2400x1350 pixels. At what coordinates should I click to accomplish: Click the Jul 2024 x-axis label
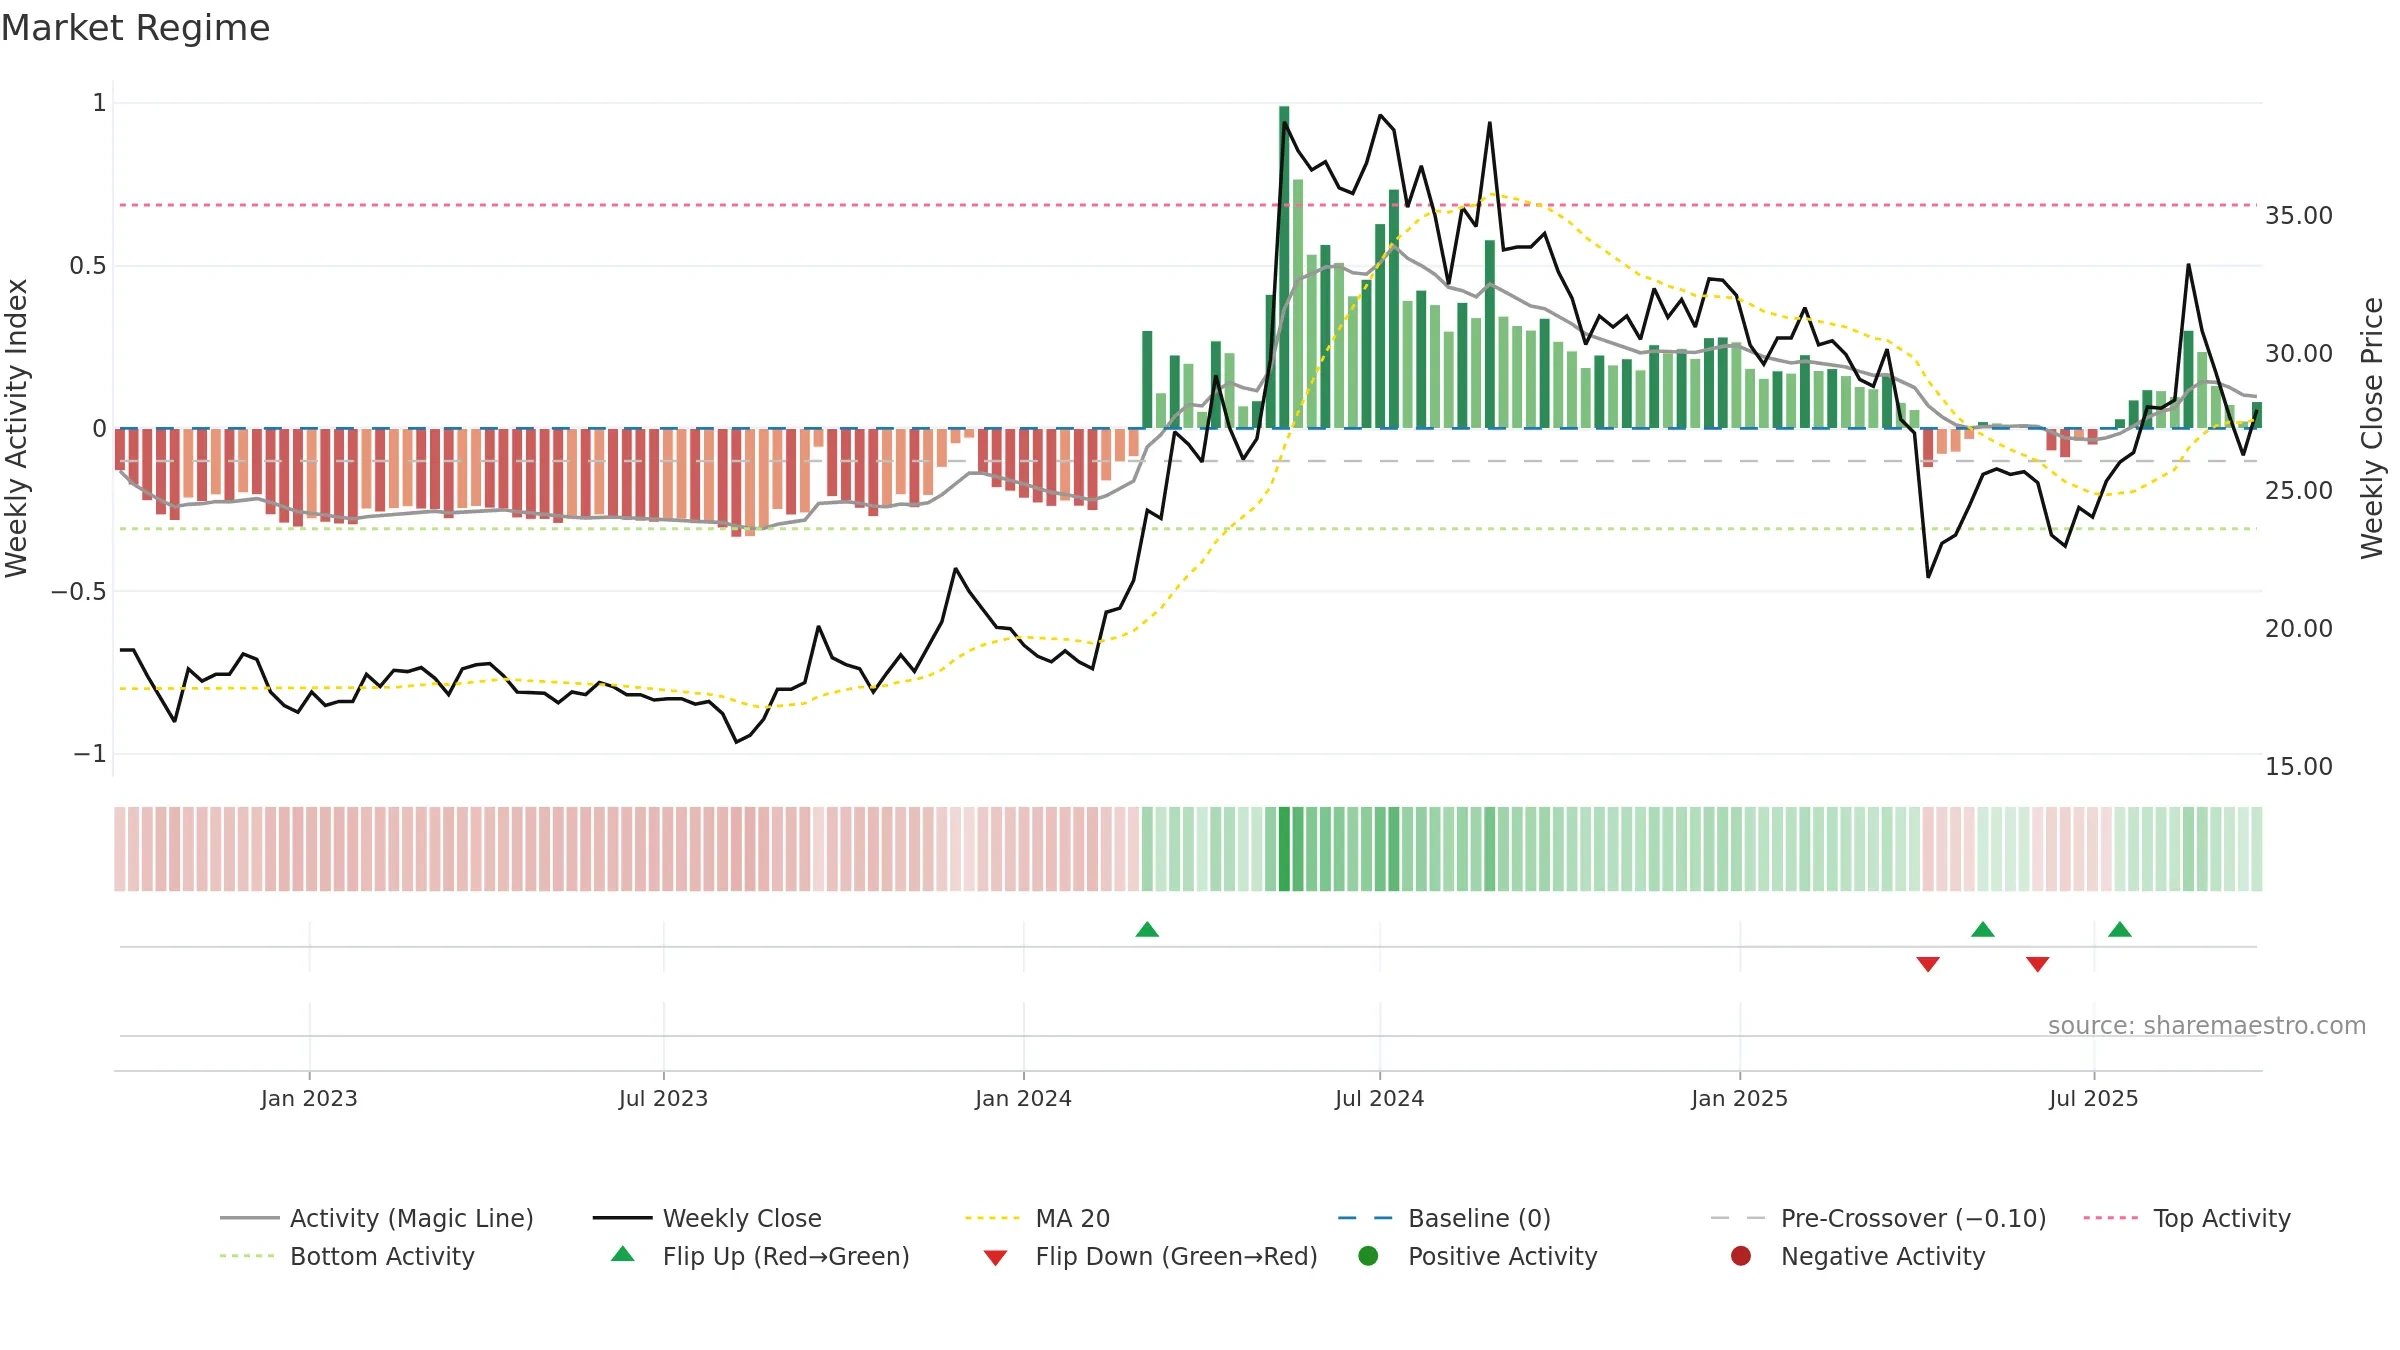(1379, 1098)
